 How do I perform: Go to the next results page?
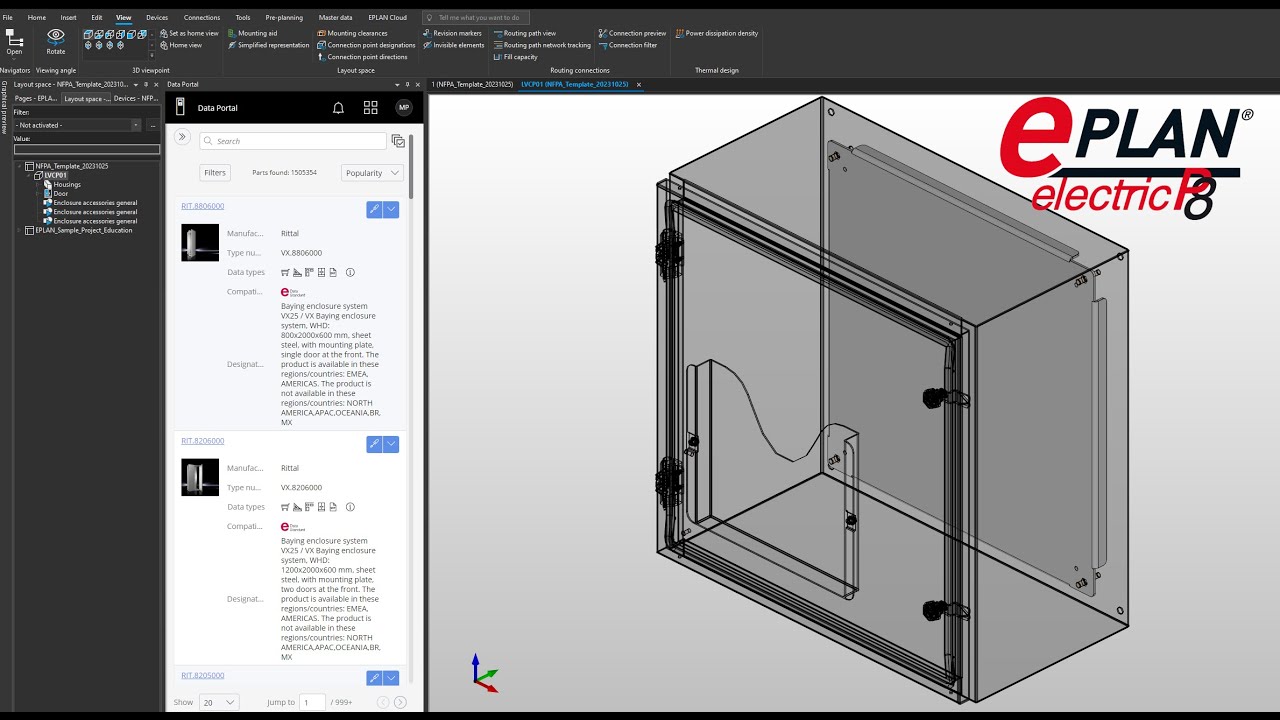pos(400,702)
